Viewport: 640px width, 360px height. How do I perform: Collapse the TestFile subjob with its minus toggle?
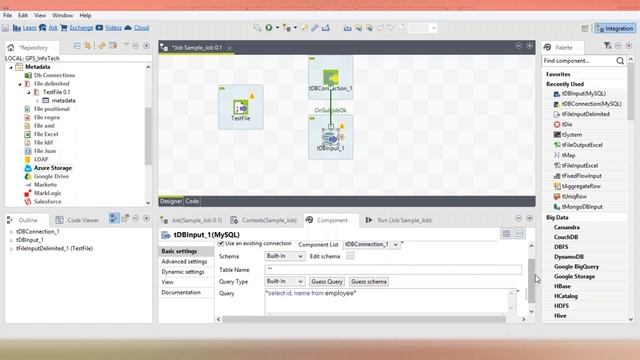coord(222,88)
